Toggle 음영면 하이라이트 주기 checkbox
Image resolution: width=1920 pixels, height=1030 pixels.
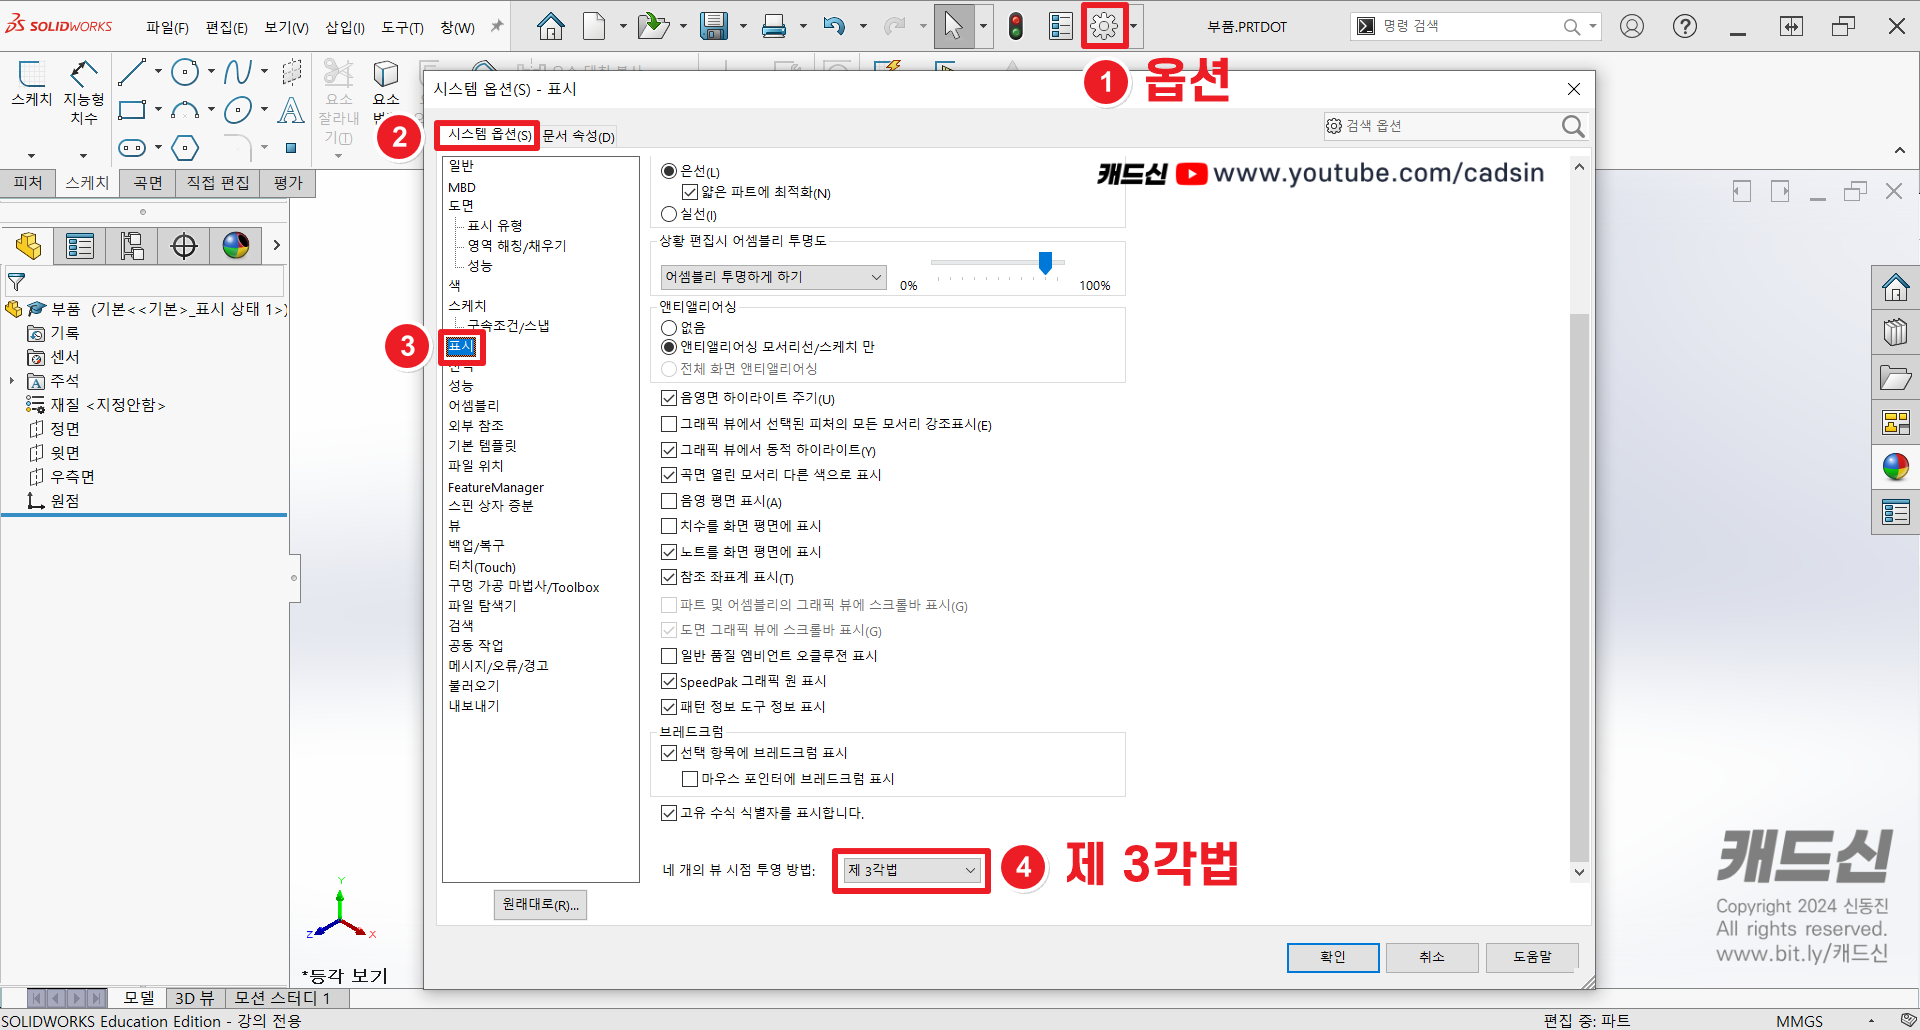(x=669, y=398)
